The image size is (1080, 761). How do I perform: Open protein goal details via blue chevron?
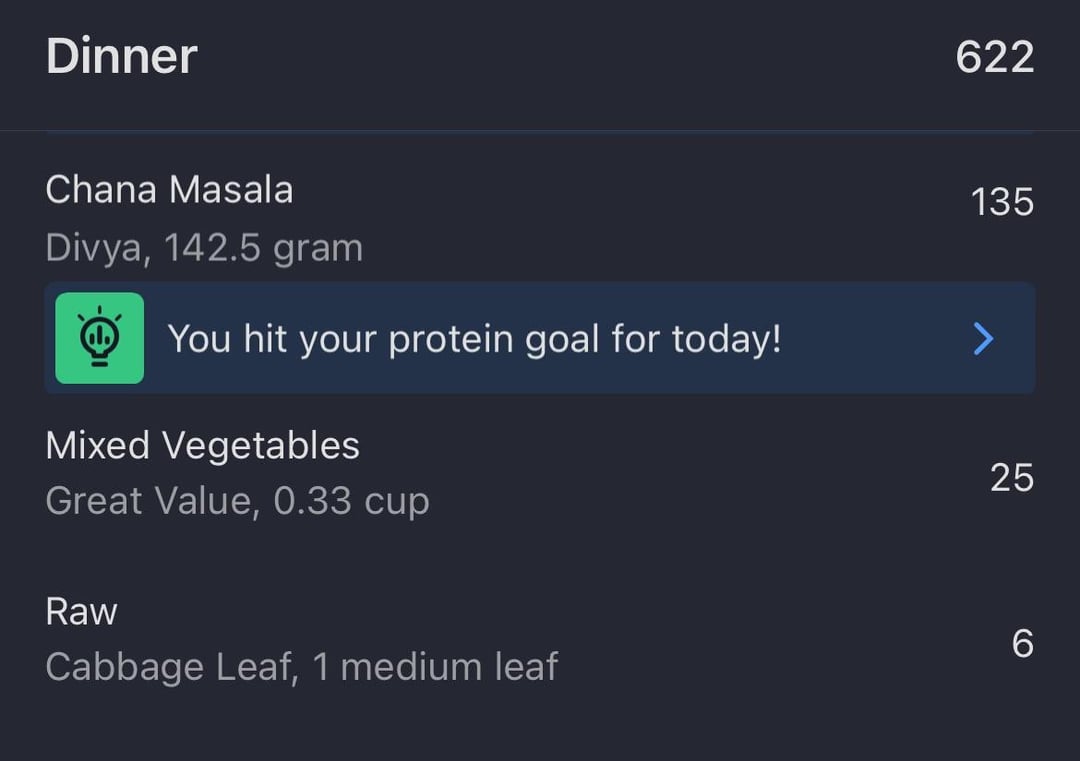click(983, 339)
